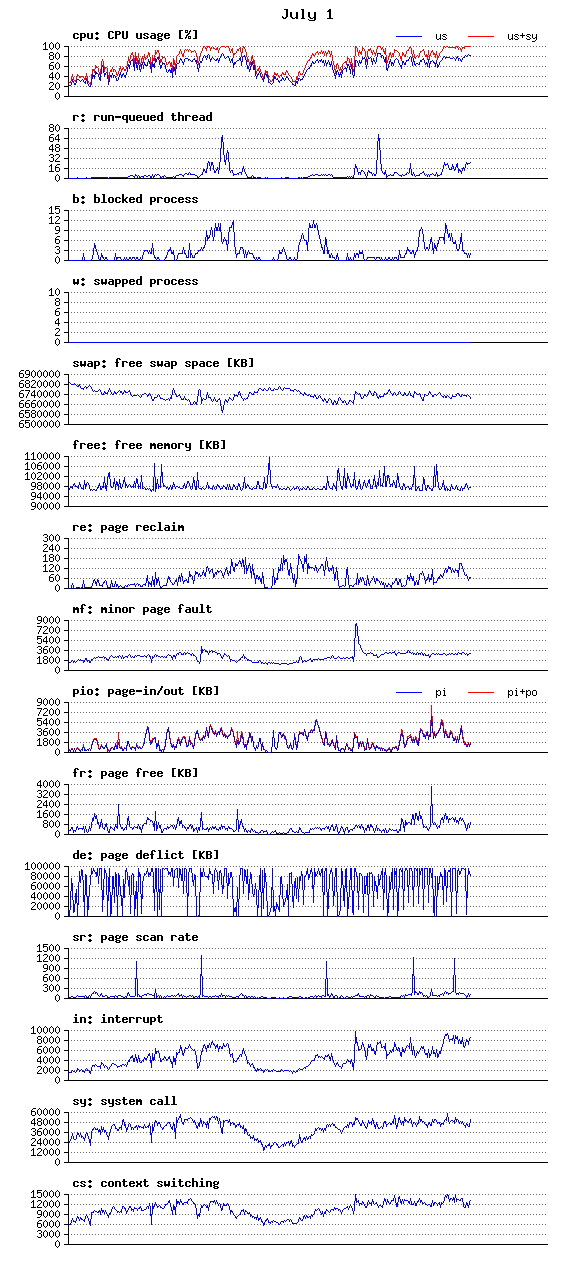The width and height of the screenshot is (562, 1261).
Task: Click the 're: page reclaim' graph title
Action: click(128, 527)
